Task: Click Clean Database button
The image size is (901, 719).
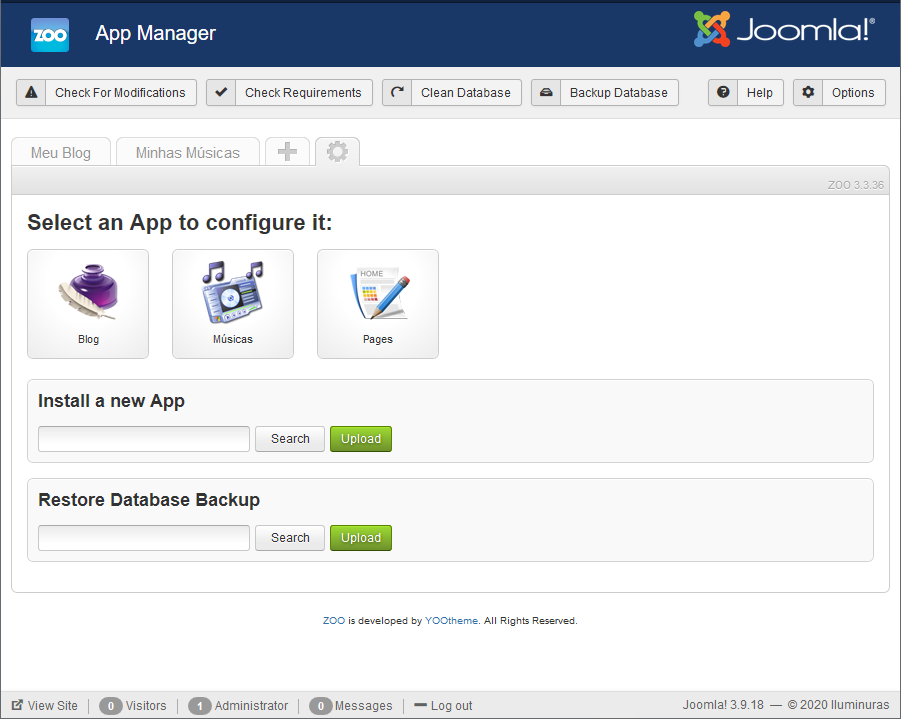Action: 452,93
